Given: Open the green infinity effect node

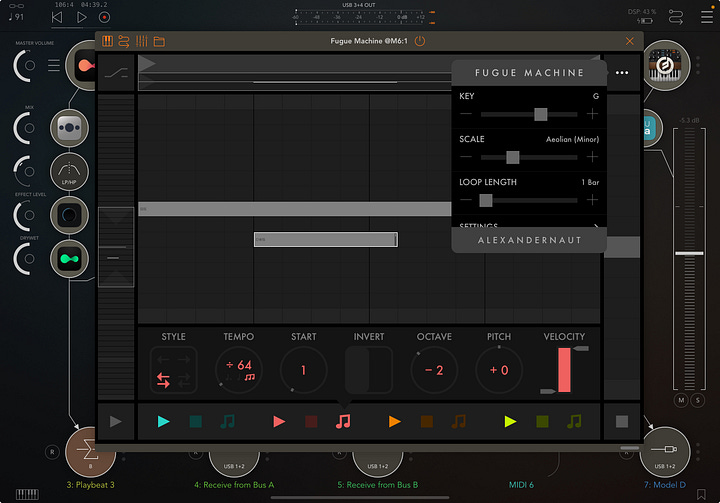Looking at the screenshot, I should pos(69,259).
